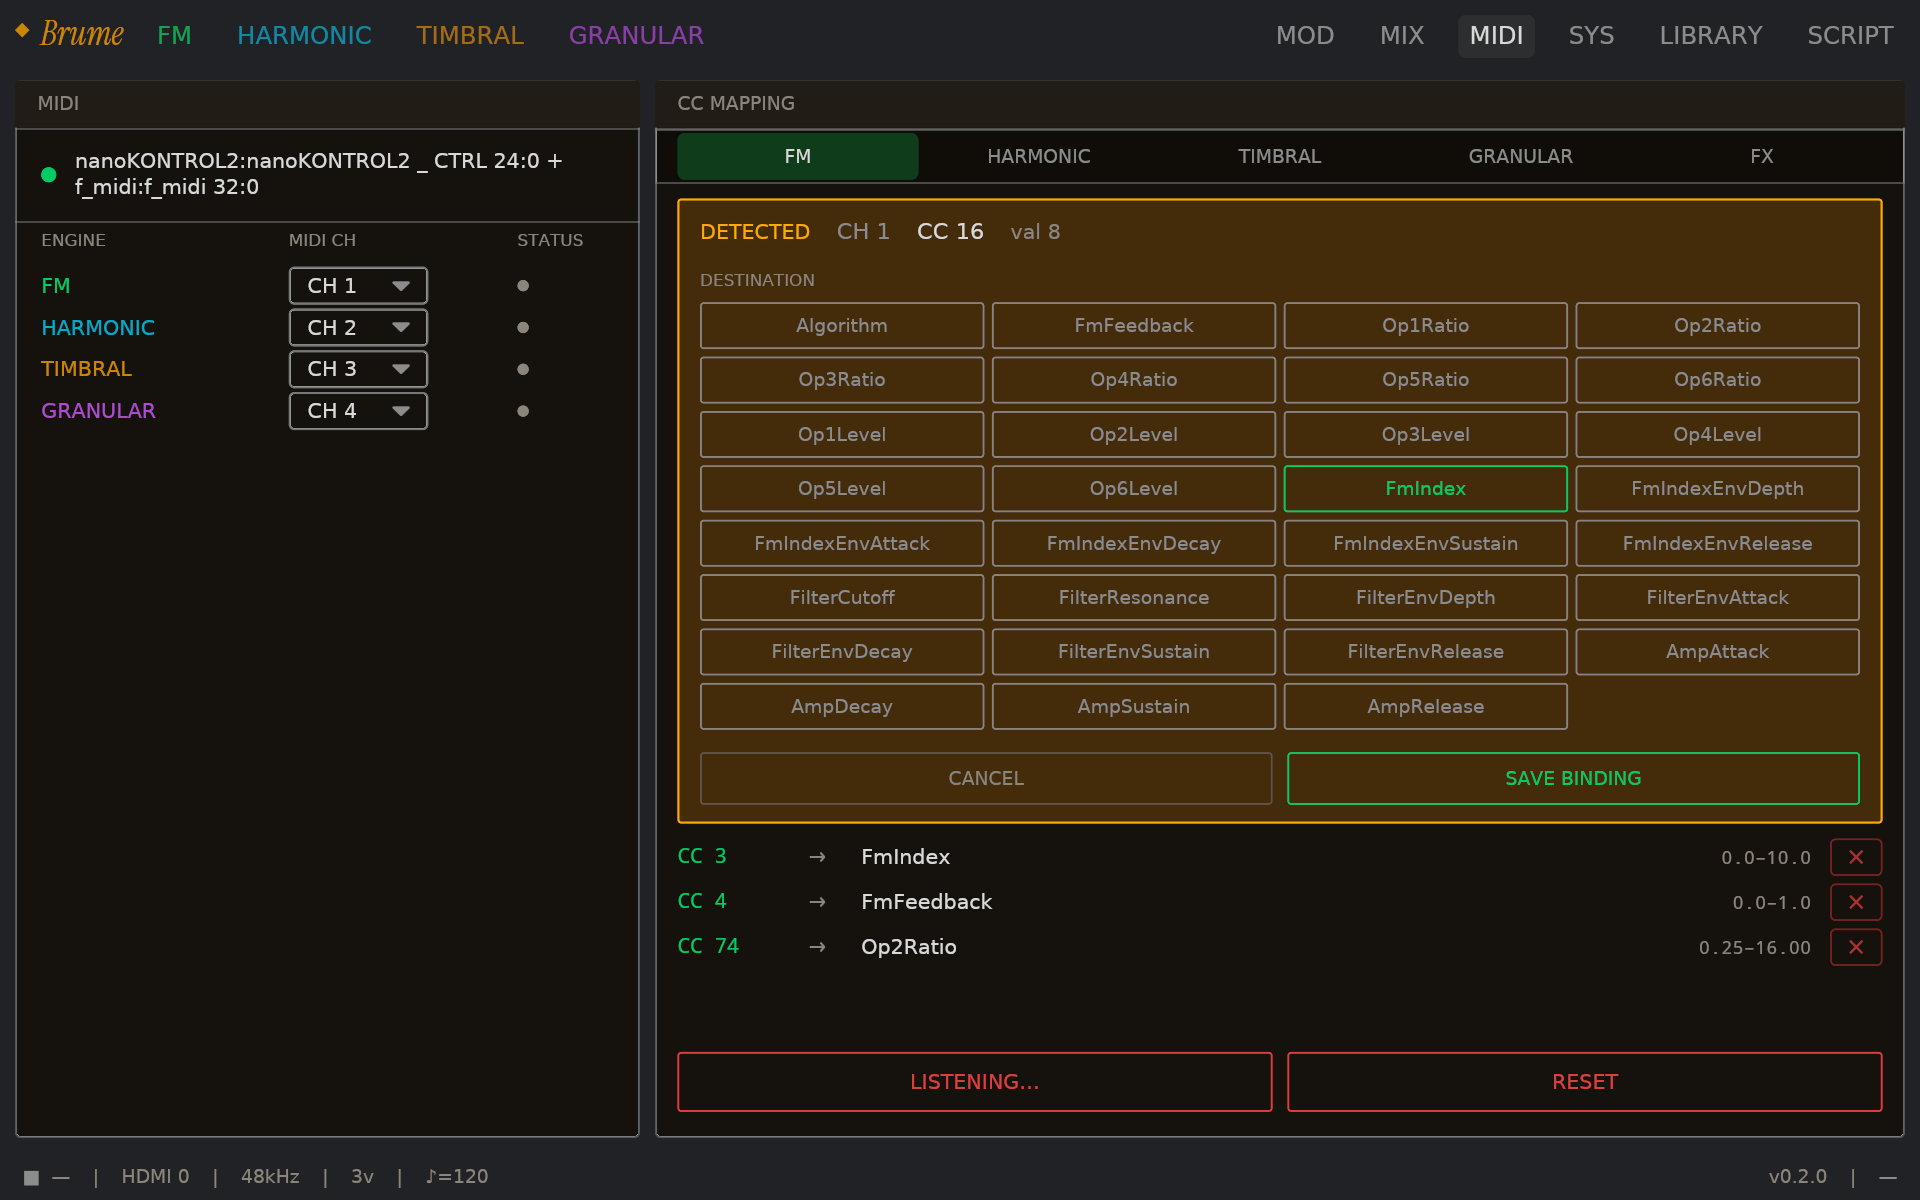The height and width of the screenshot is (1200, 1920).
Task: Select Op4Level destination
Action: (1718, 435)
